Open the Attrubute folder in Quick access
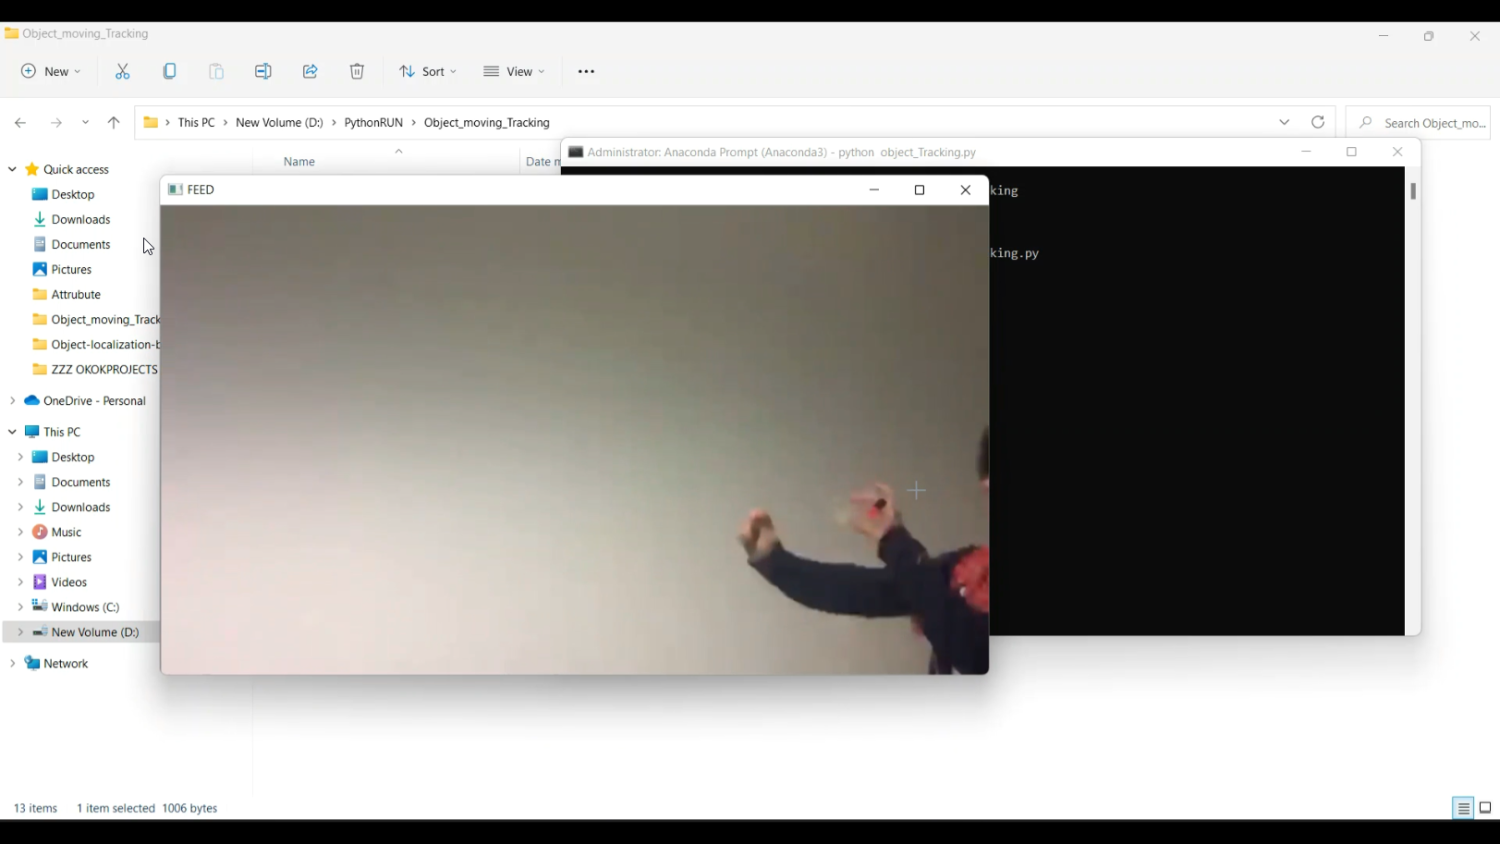Viewport: 1500px width, 844px height. pyautogui.click(x=76, y=295)
